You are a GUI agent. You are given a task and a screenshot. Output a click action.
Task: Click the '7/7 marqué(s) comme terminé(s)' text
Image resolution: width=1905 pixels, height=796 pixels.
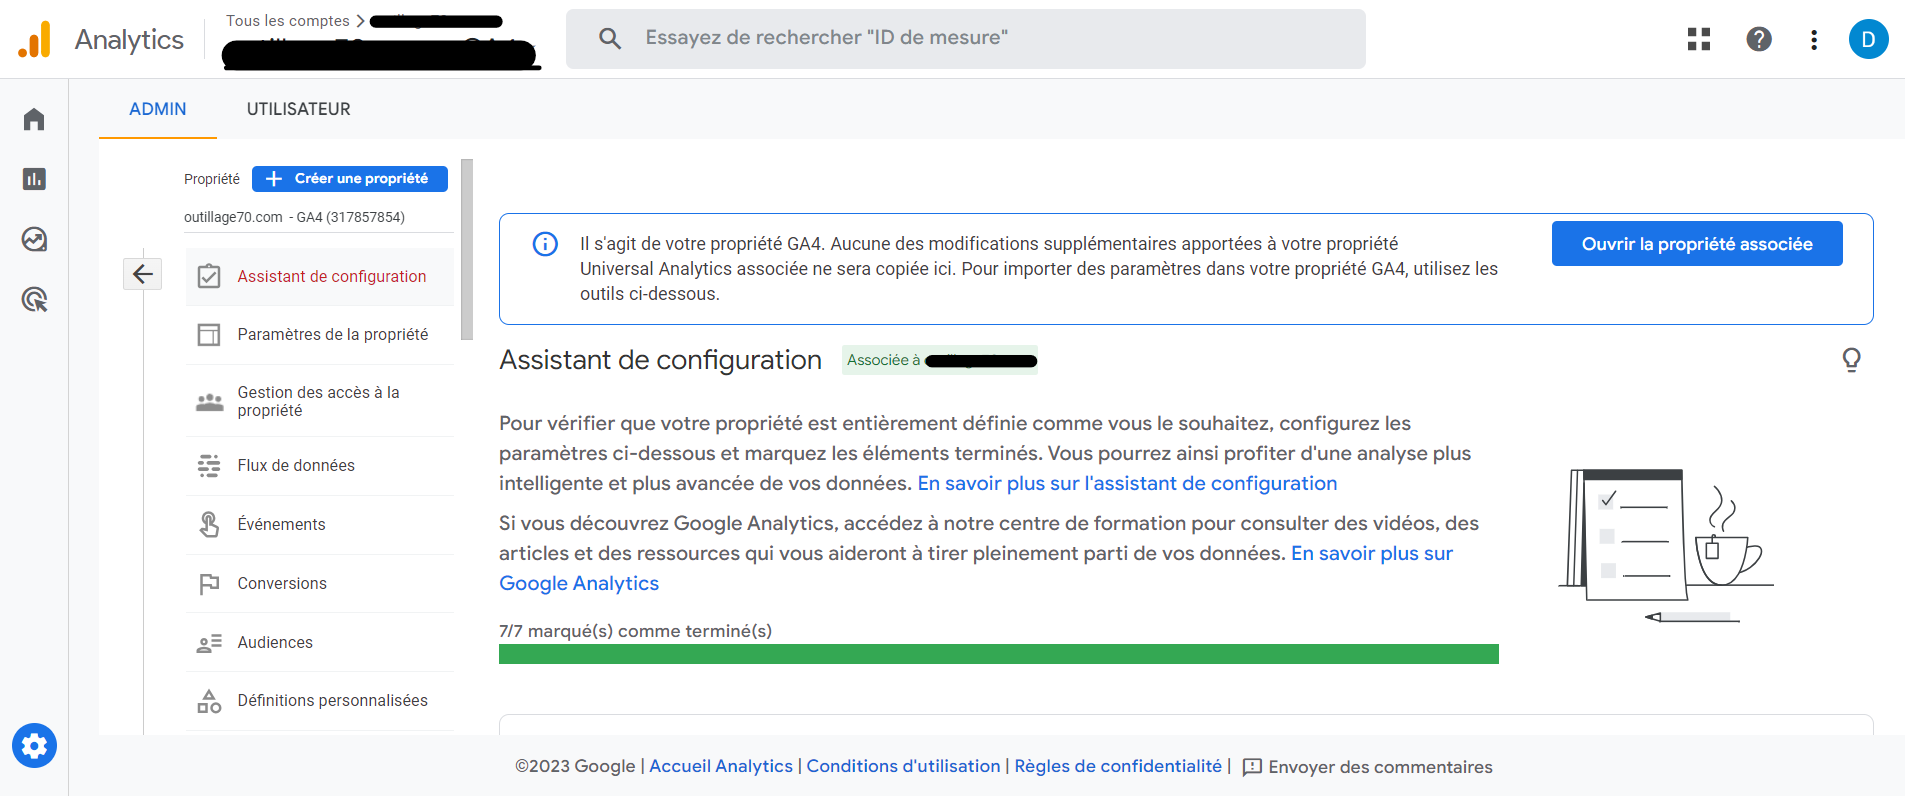coord(635,631)
